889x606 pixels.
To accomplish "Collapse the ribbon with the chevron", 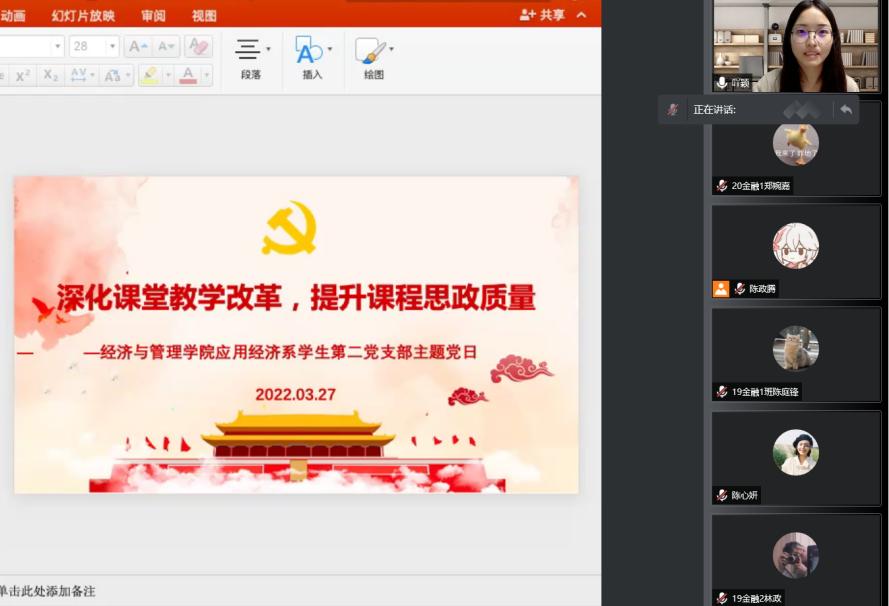I will point(581,15).
